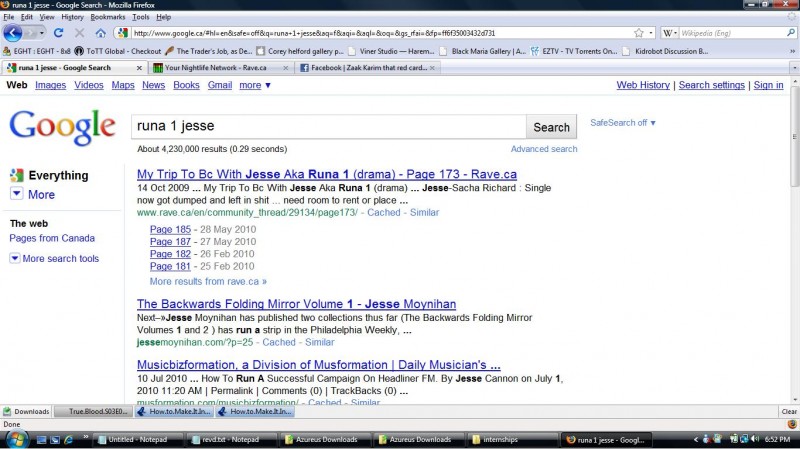This screenshot has width=800, height=449.
Task: Click the search magnifier in Wikipedia box
Action: click(x=791, y=33)
